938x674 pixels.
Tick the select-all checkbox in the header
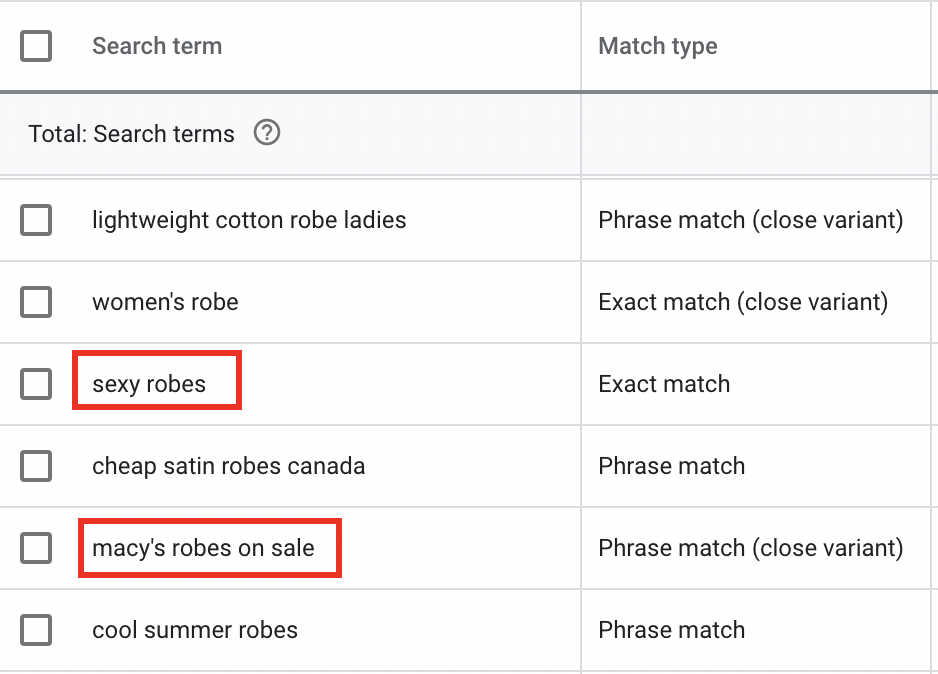click(x=36, y=46)
